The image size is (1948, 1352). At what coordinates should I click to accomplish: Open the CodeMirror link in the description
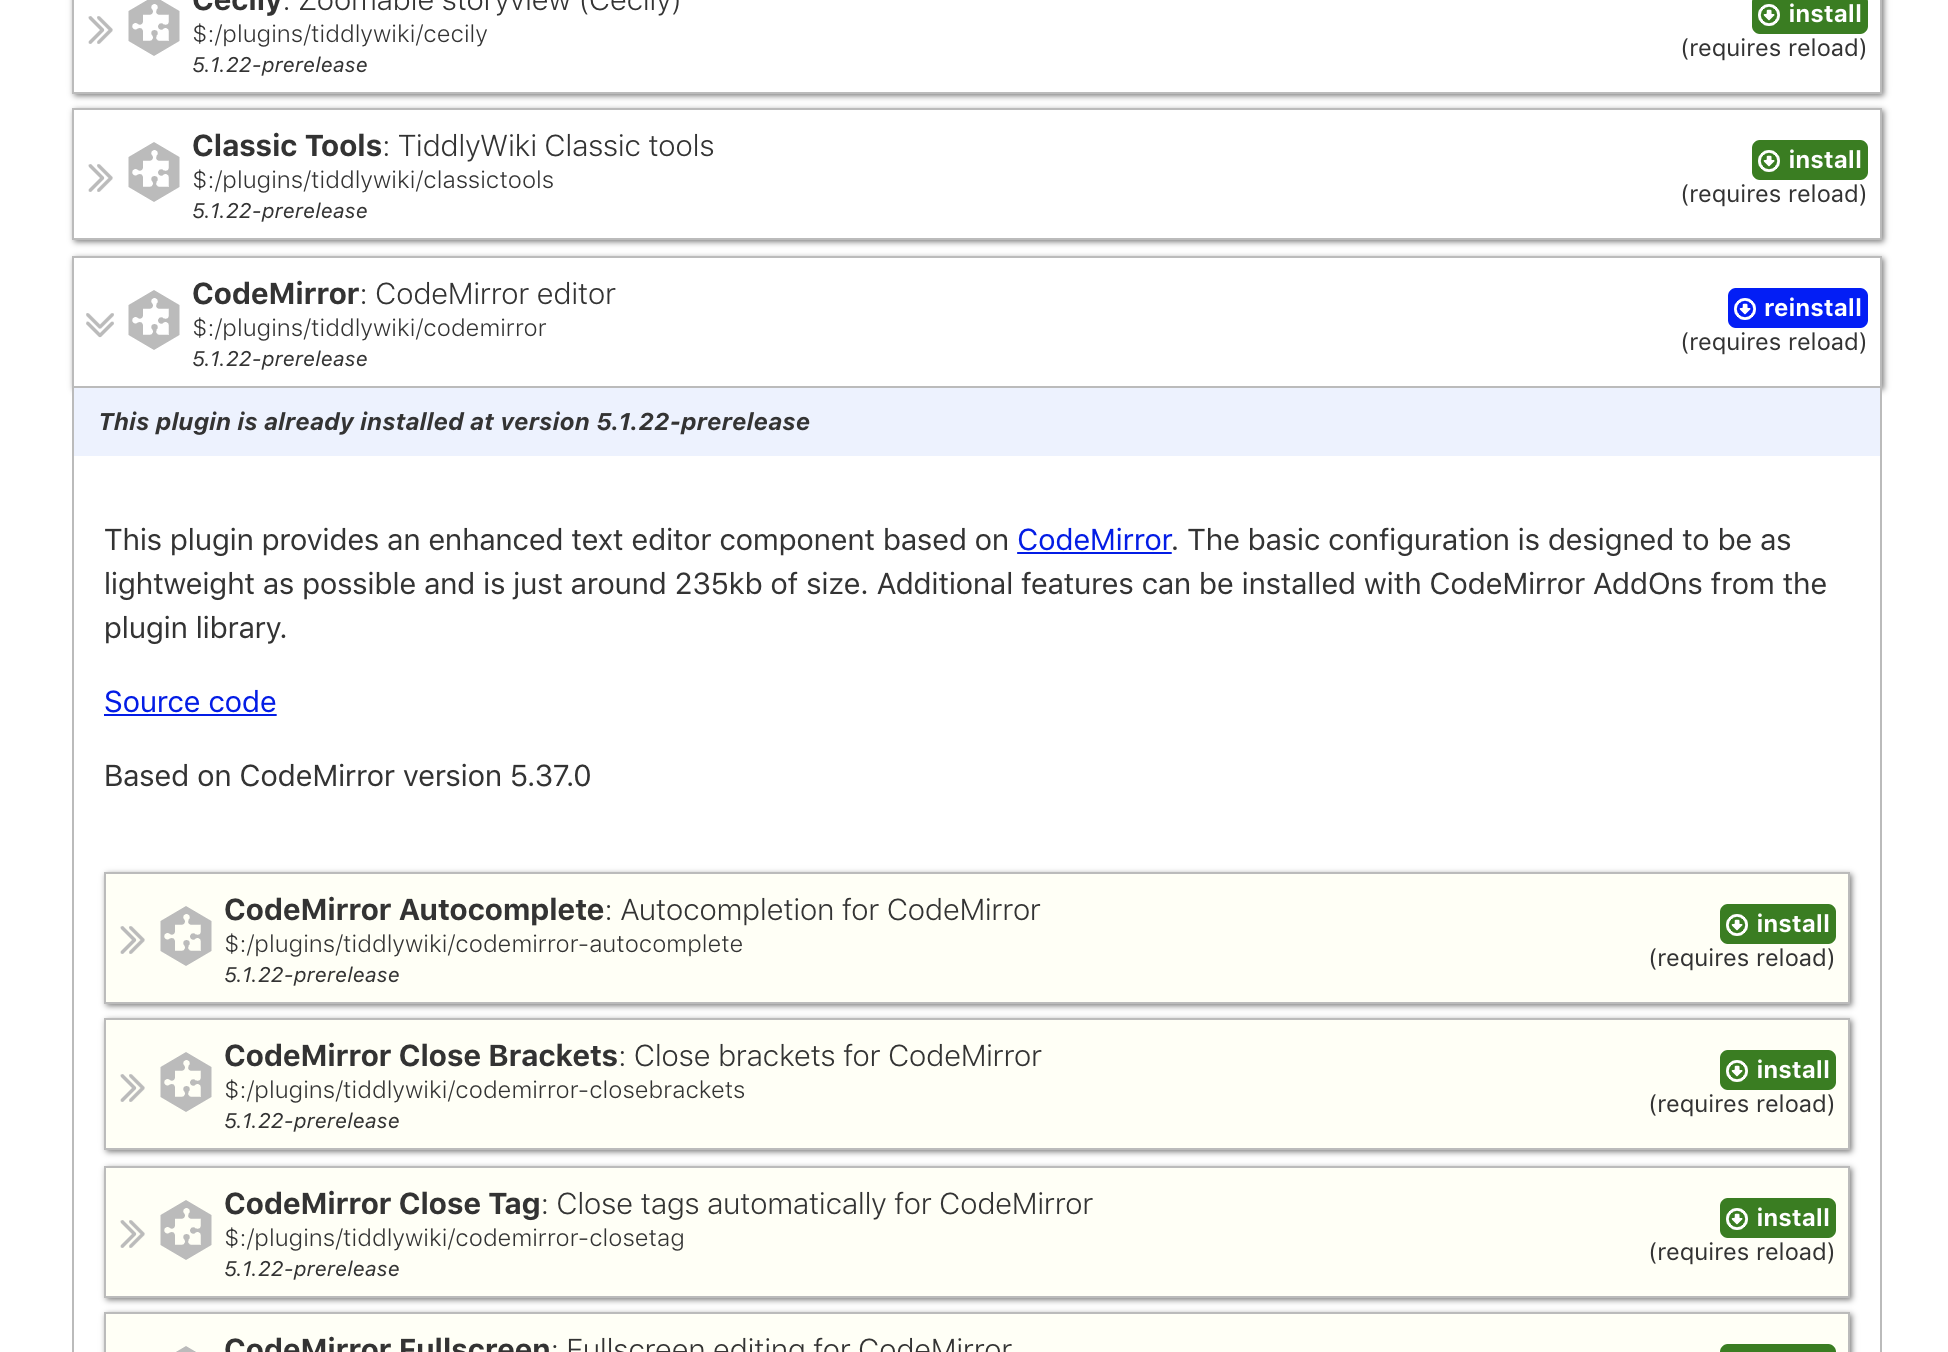(x=1094, y=540)
